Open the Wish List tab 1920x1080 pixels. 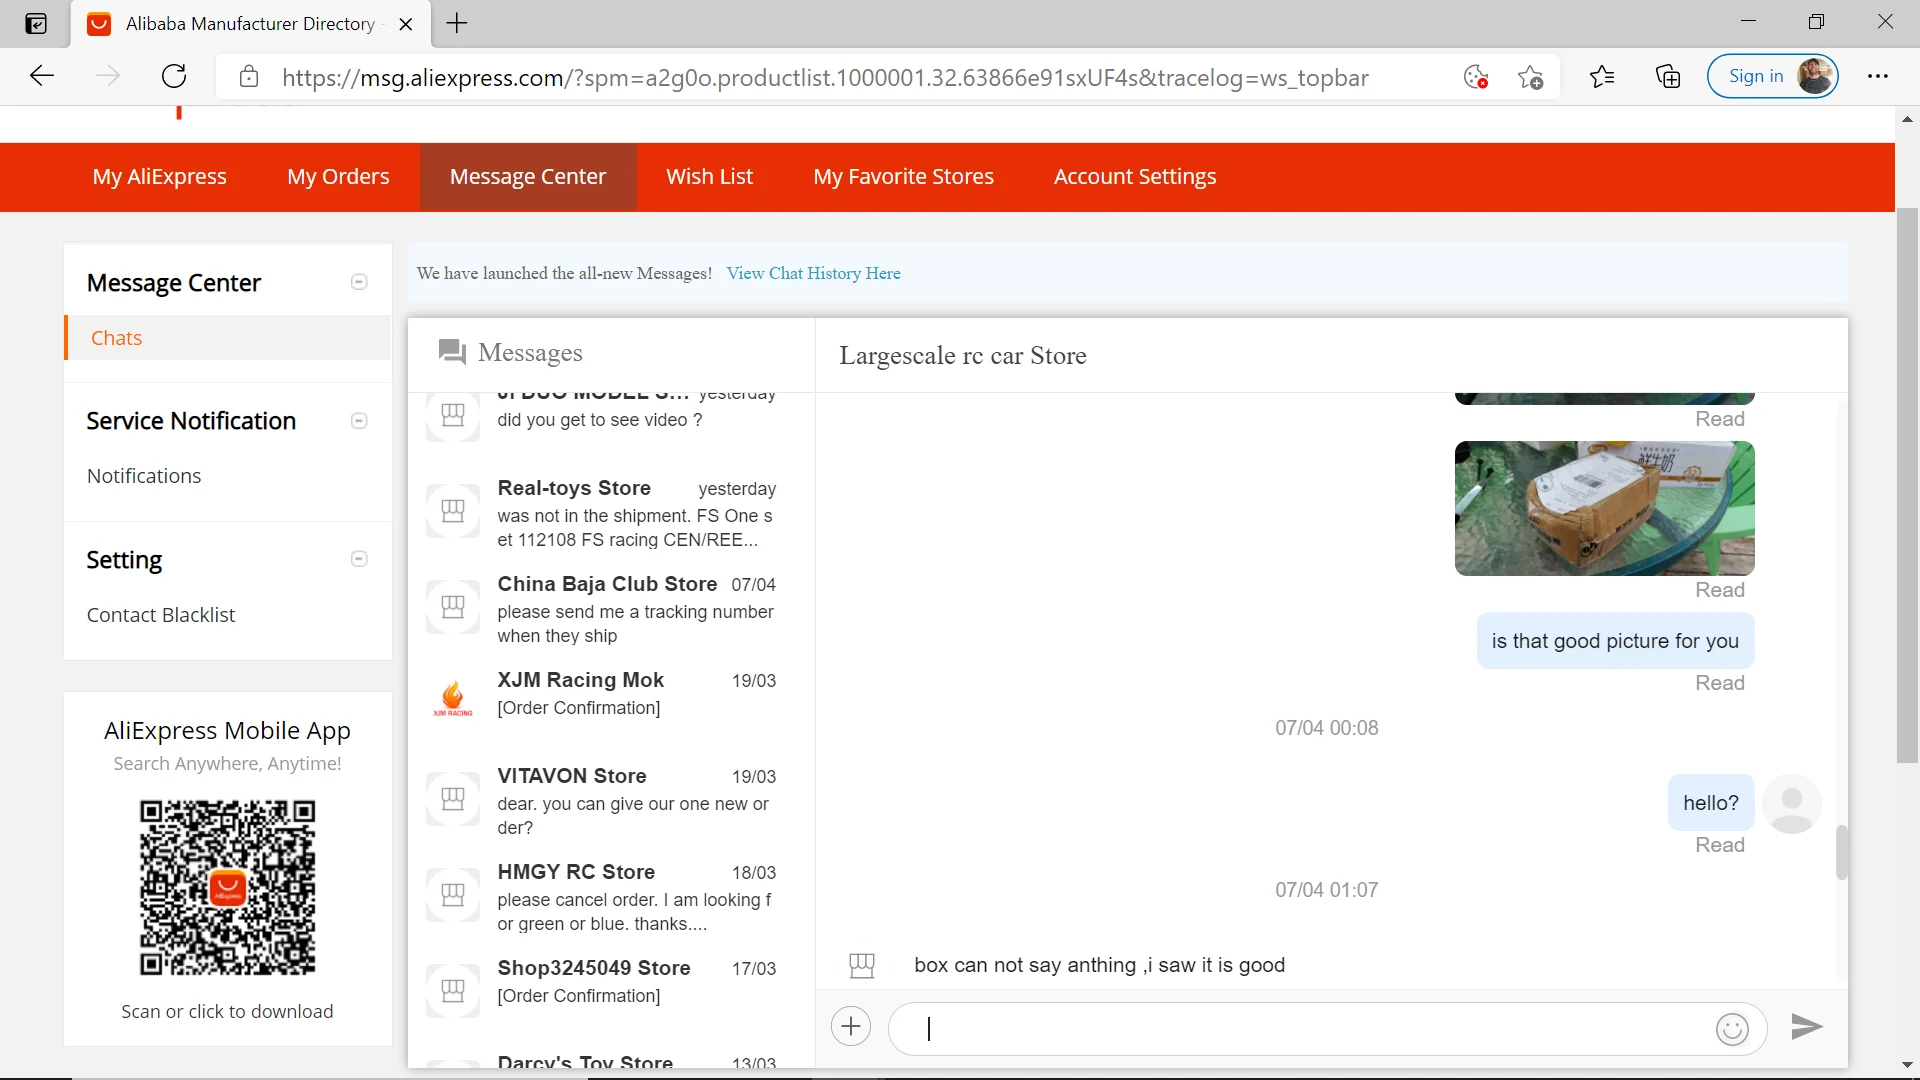pyautogui.click(x=709, y=177)
